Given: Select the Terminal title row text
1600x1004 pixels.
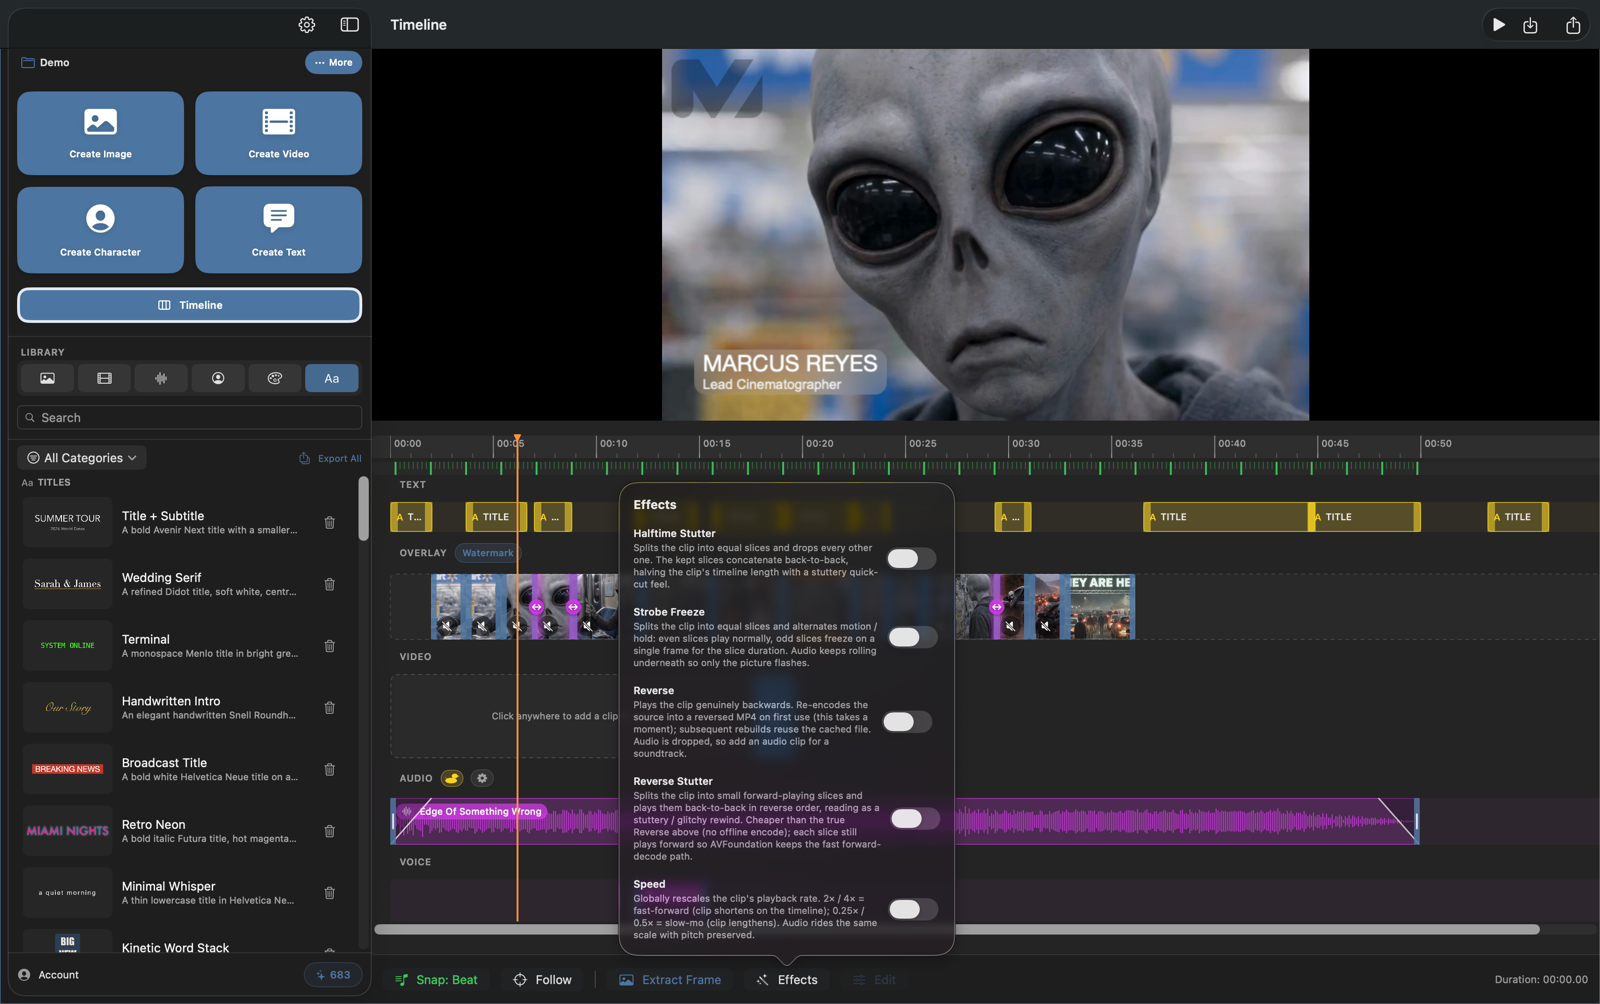Looking at the screenshot, I should (146, 639).
